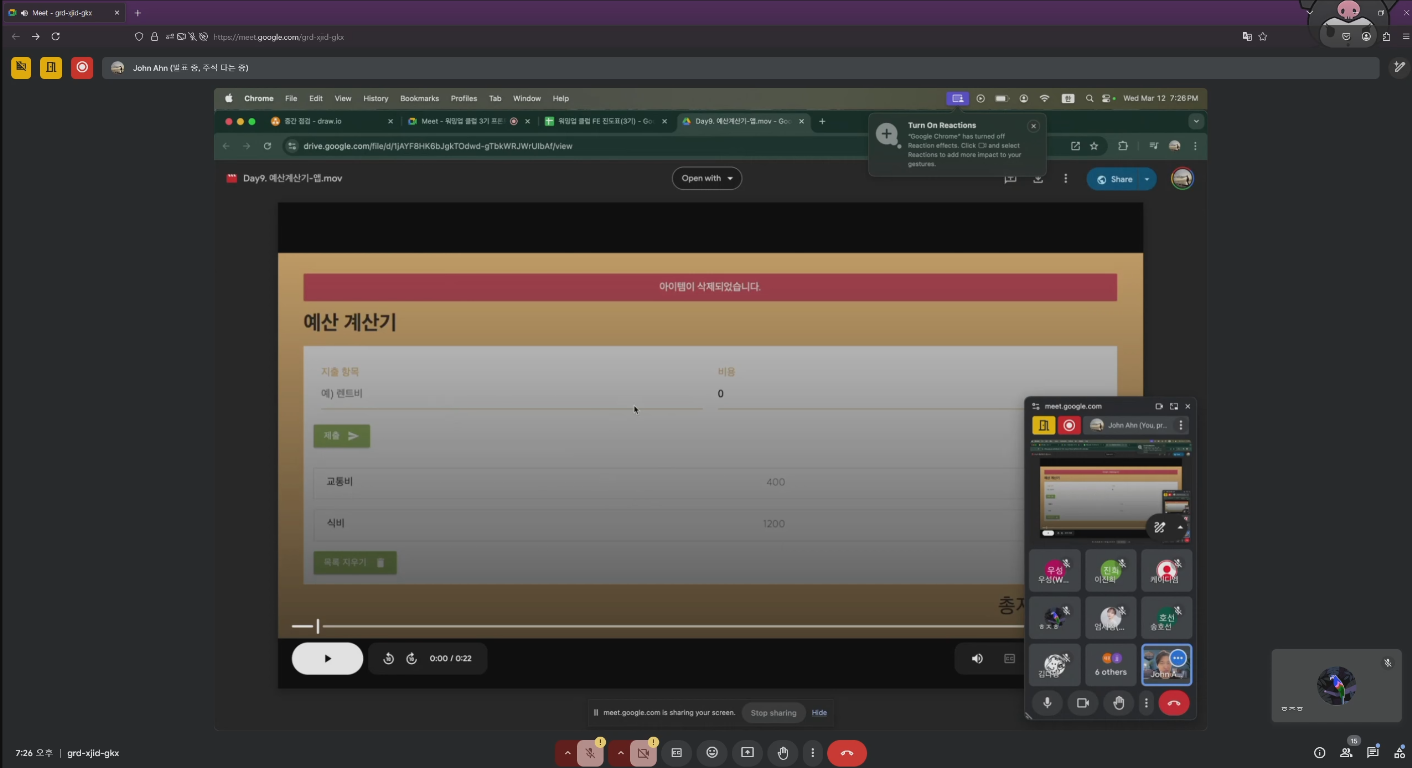Click the Share button in Drive viewer
1412x768 pixels.
click(1113, 179)
